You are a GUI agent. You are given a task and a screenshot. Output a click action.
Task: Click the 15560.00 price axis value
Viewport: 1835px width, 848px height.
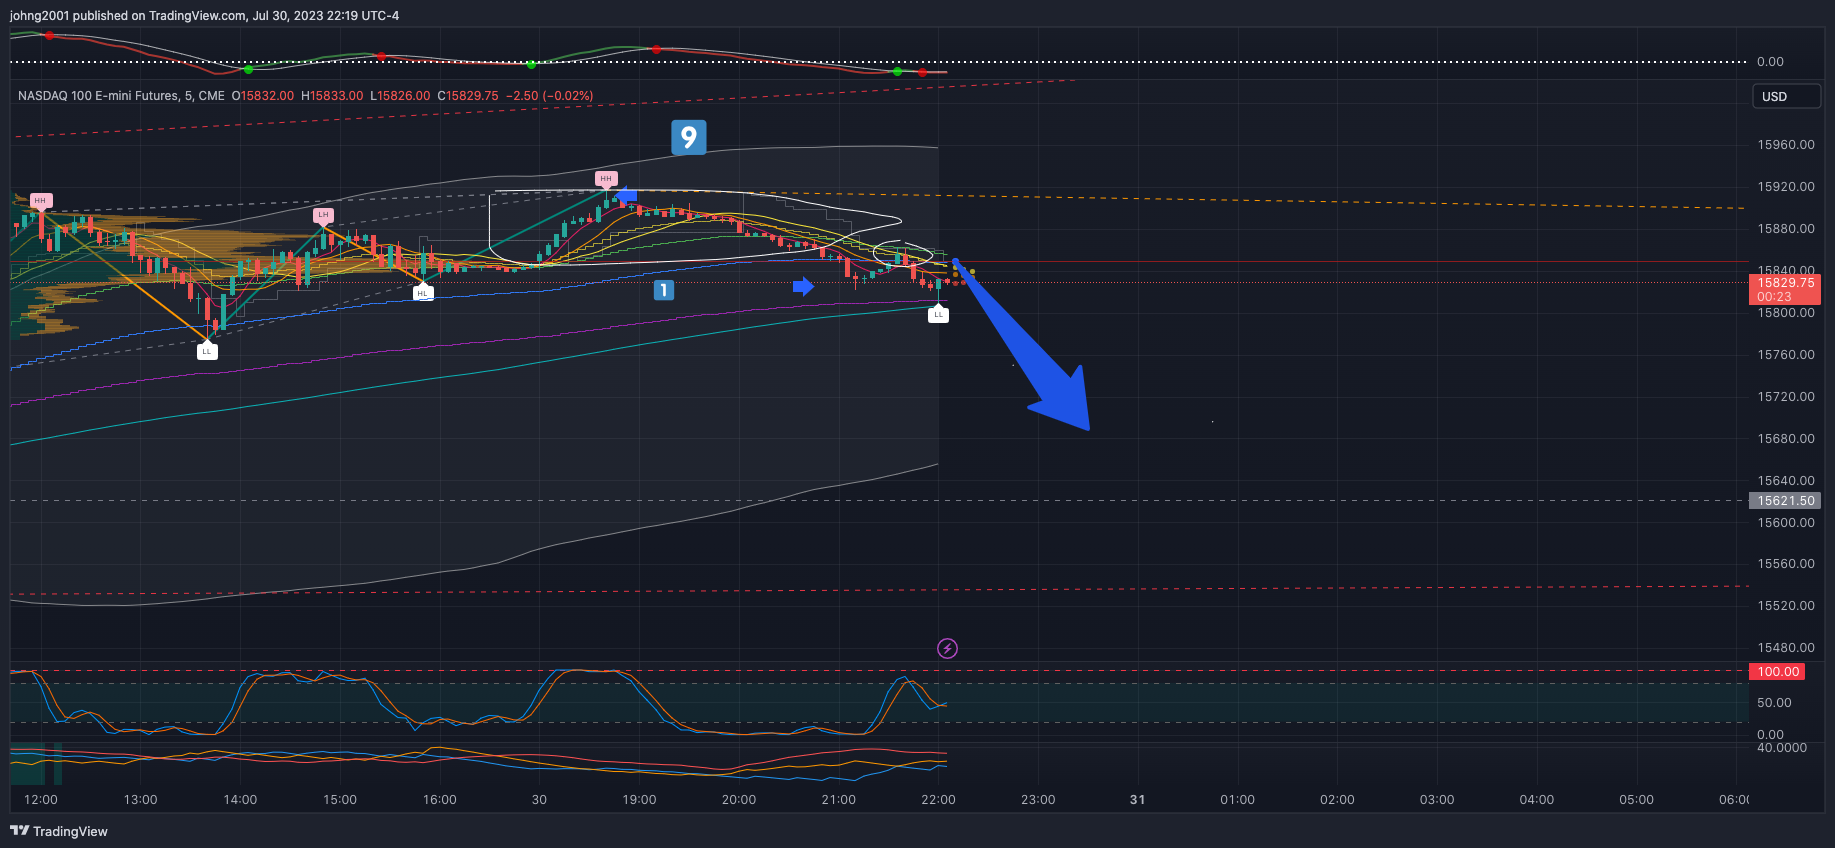coord(1786,564)
